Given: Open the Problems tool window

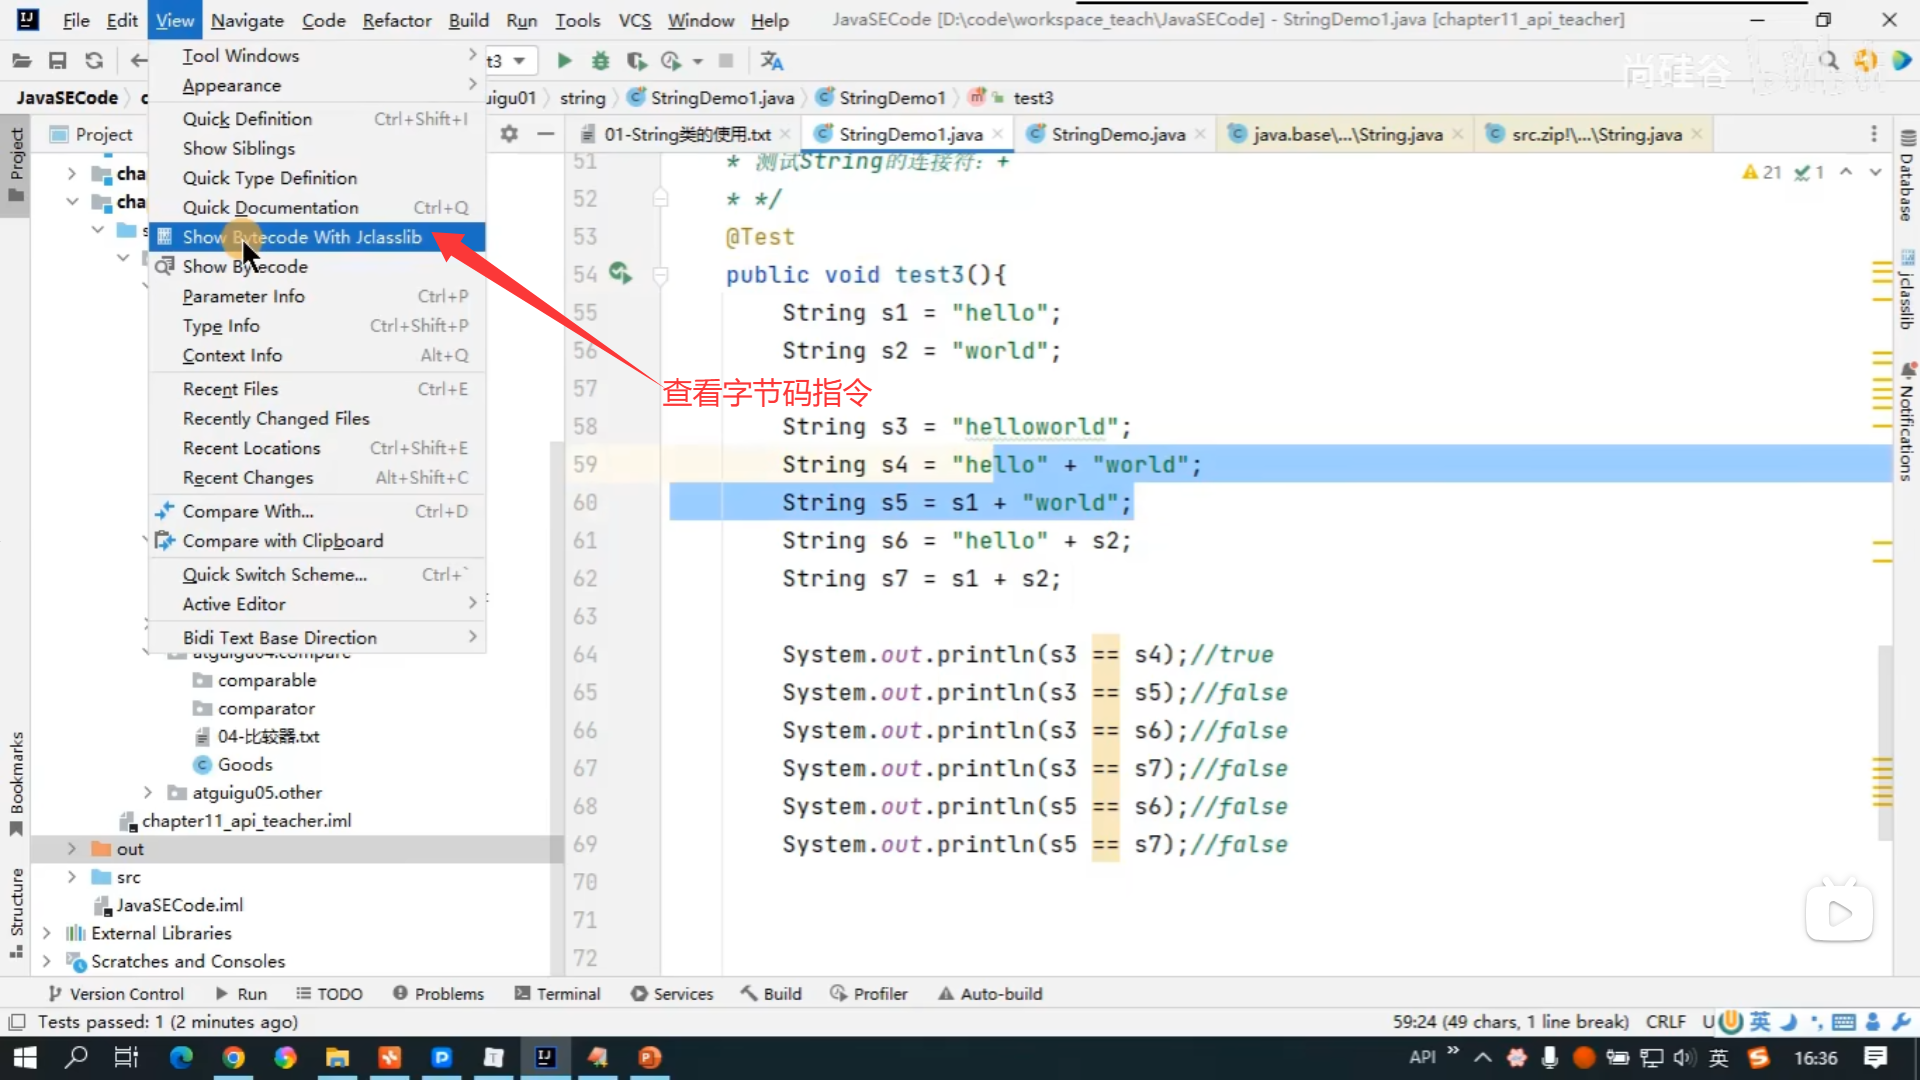Looking at the screenshot, I should [x=438, y=994].
